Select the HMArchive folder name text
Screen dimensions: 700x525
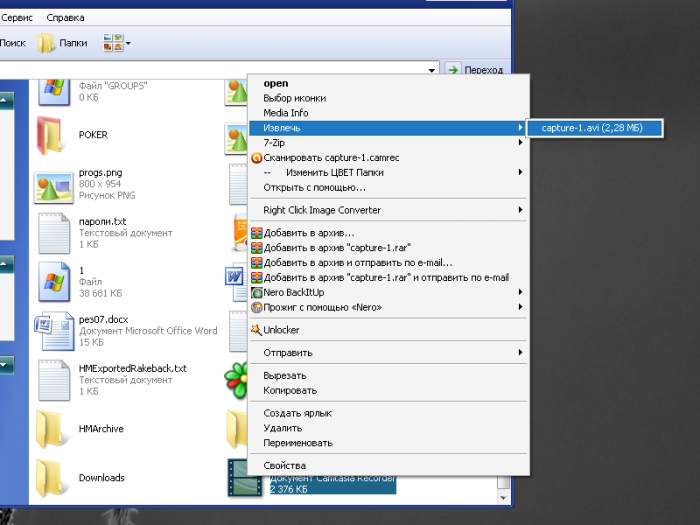point(101,429)
